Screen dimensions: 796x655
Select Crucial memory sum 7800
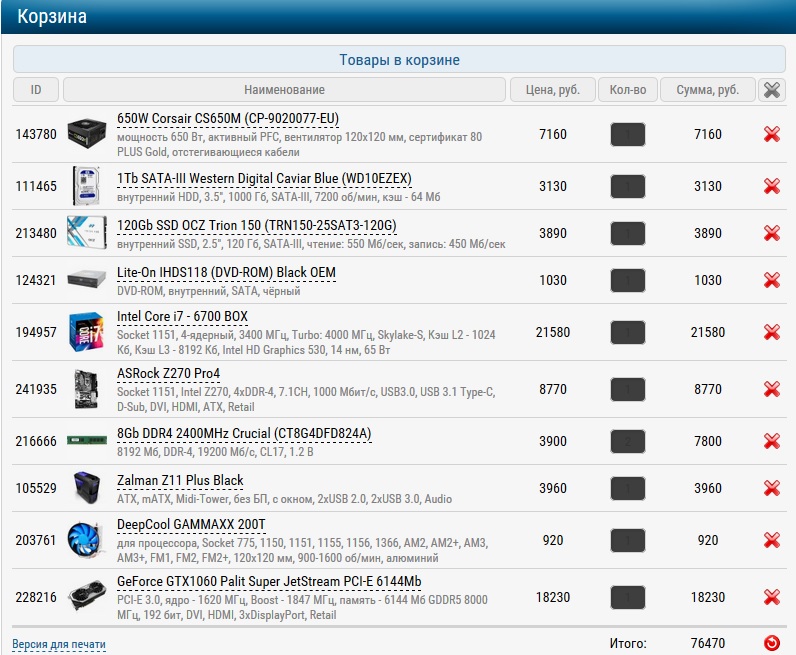pyautogui.click(x=708, y=441)
